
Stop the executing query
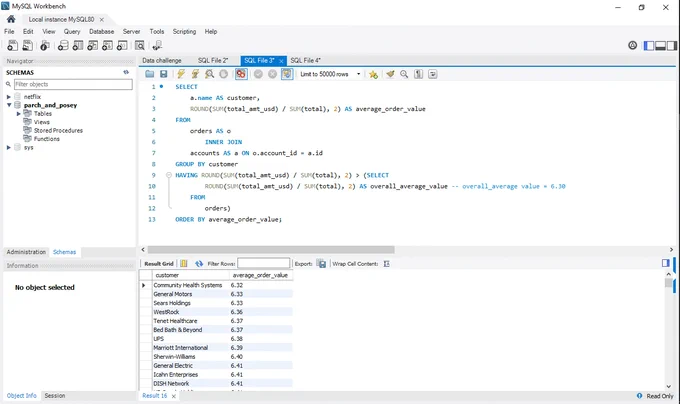[x=223, y=74]
